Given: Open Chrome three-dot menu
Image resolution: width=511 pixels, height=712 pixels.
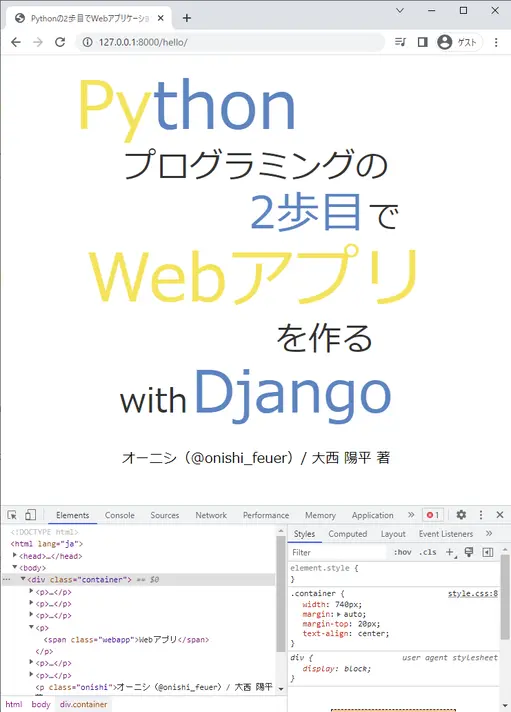Looking at the screenshot, I should coord(496,42).
